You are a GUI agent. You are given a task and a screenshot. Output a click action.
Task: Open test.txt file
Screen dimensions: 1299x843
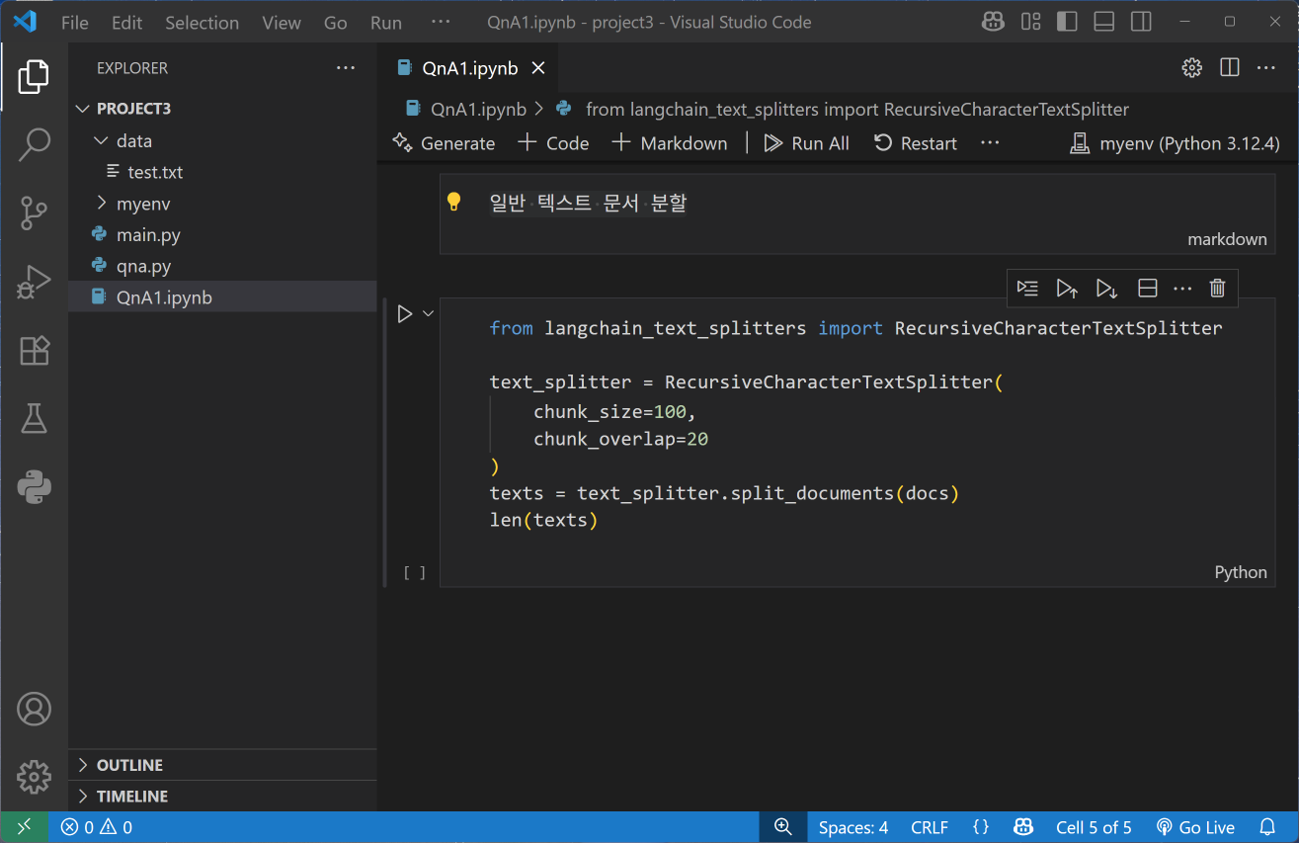223,172
